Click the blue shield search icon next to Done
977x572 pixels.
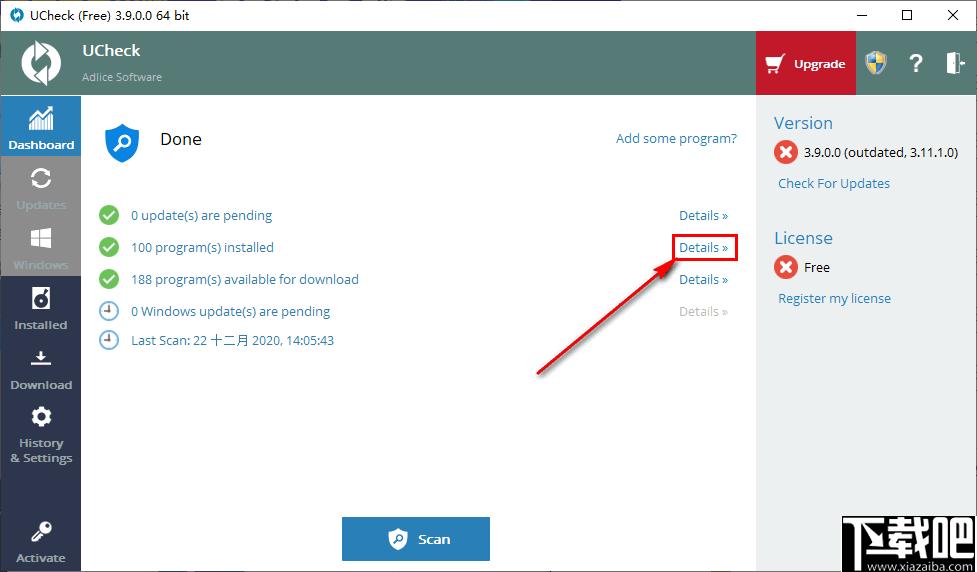122,142
